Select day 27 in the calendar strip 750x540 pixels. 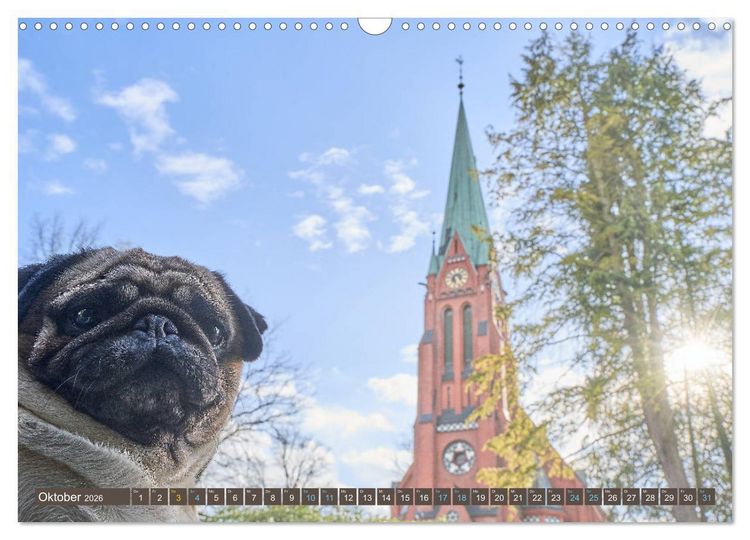click(x=631, y=497)
